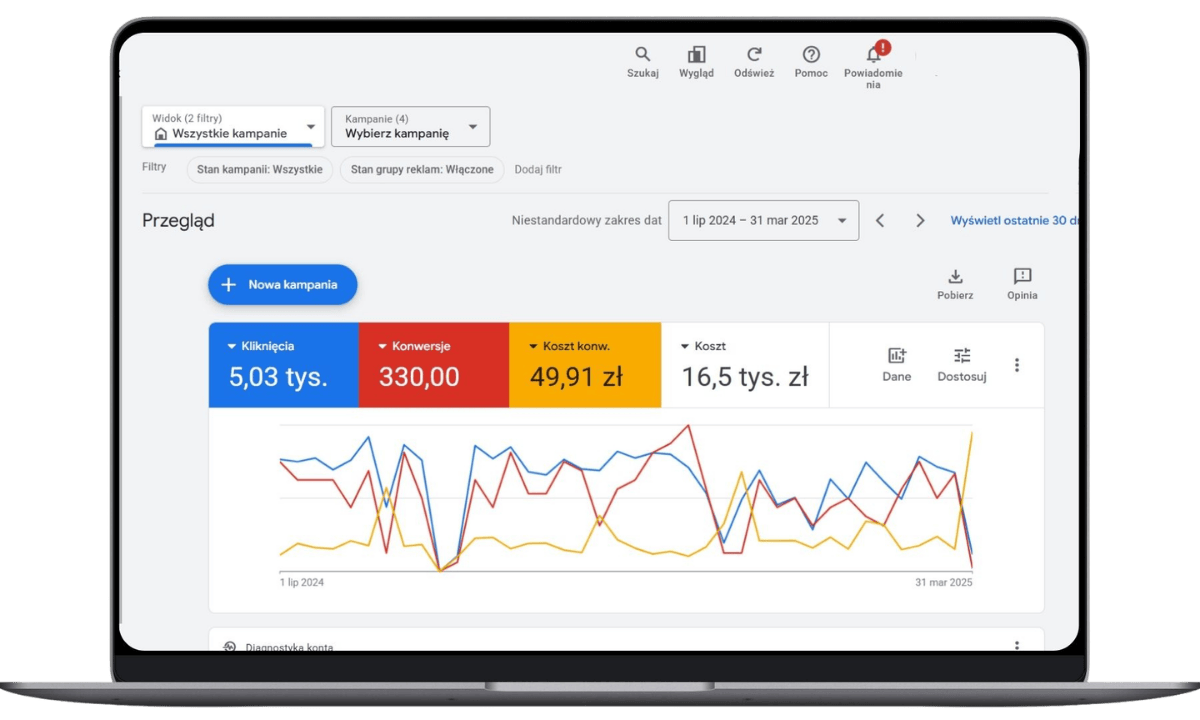Click the Odśwież refresh icon

(x=754, y=55)
